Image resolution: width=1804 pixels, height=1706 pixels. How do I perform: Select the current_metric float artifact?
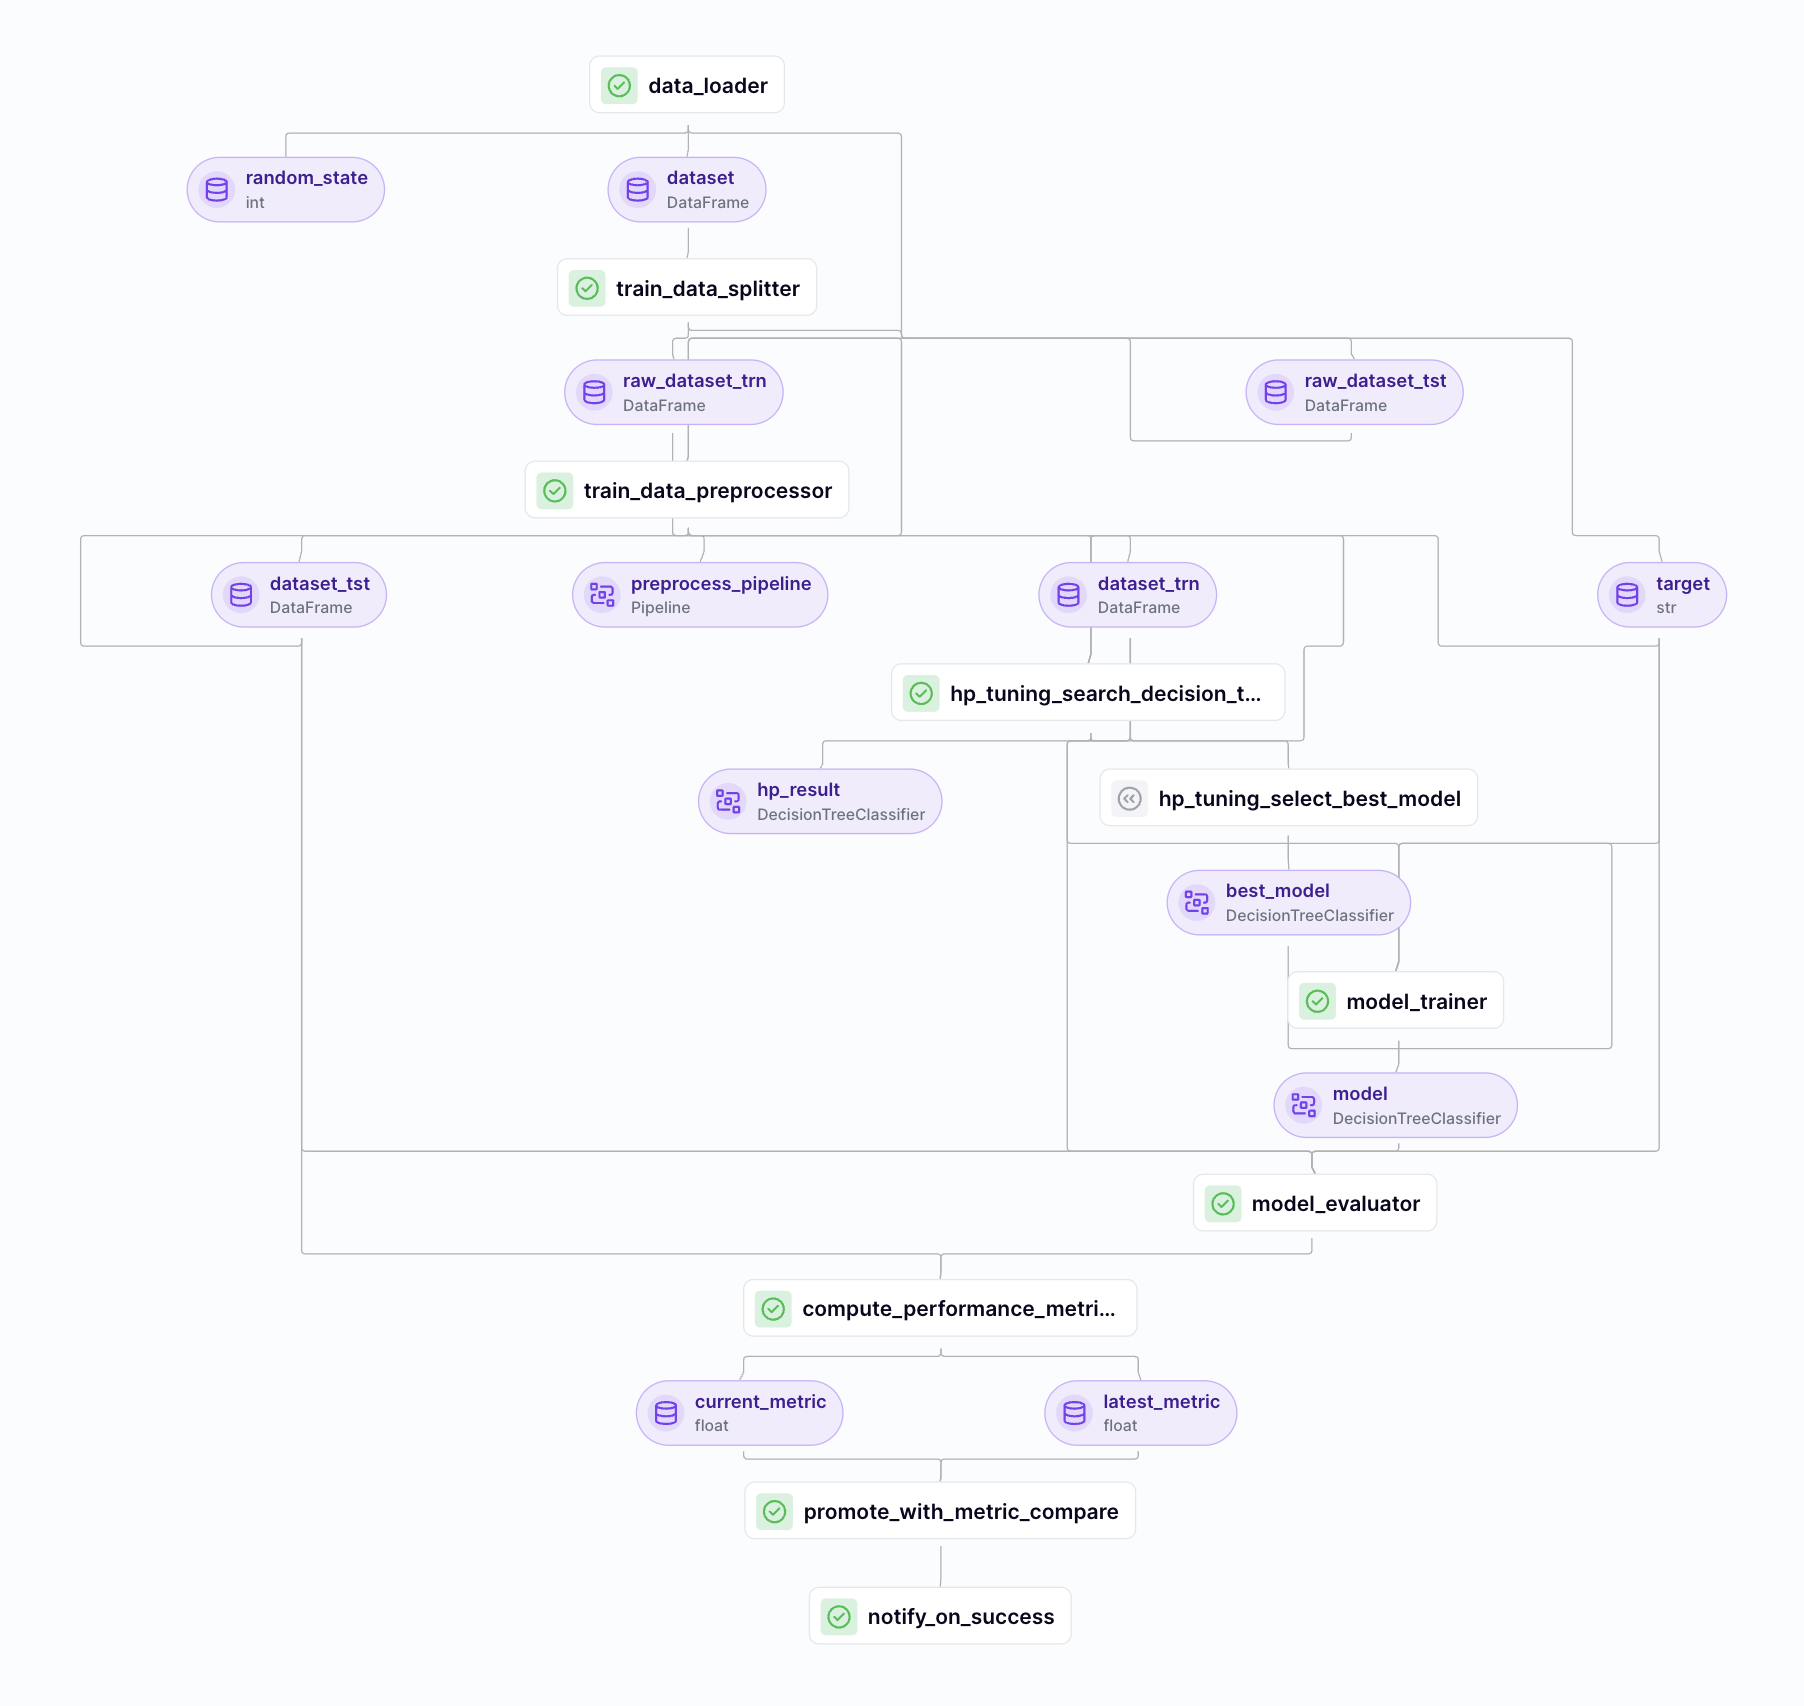pyautogui.click(x=739, y=1414)
